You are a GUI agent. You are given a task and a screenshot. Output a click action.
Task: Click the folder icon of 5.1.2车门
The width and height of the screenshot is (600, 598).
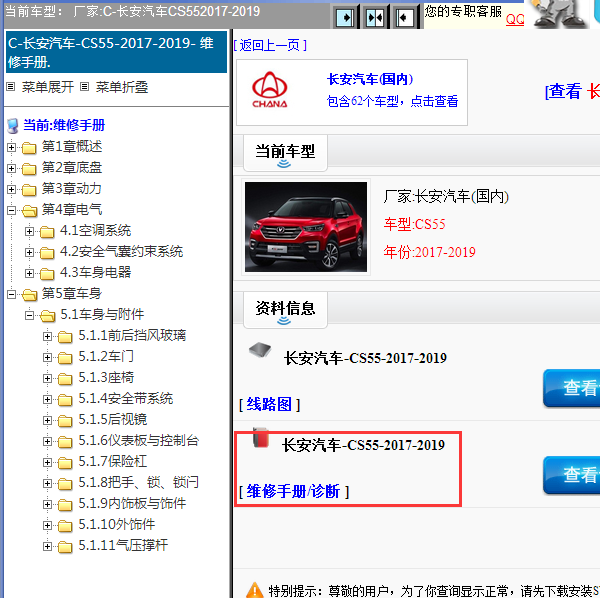click(x=65, y=357)
